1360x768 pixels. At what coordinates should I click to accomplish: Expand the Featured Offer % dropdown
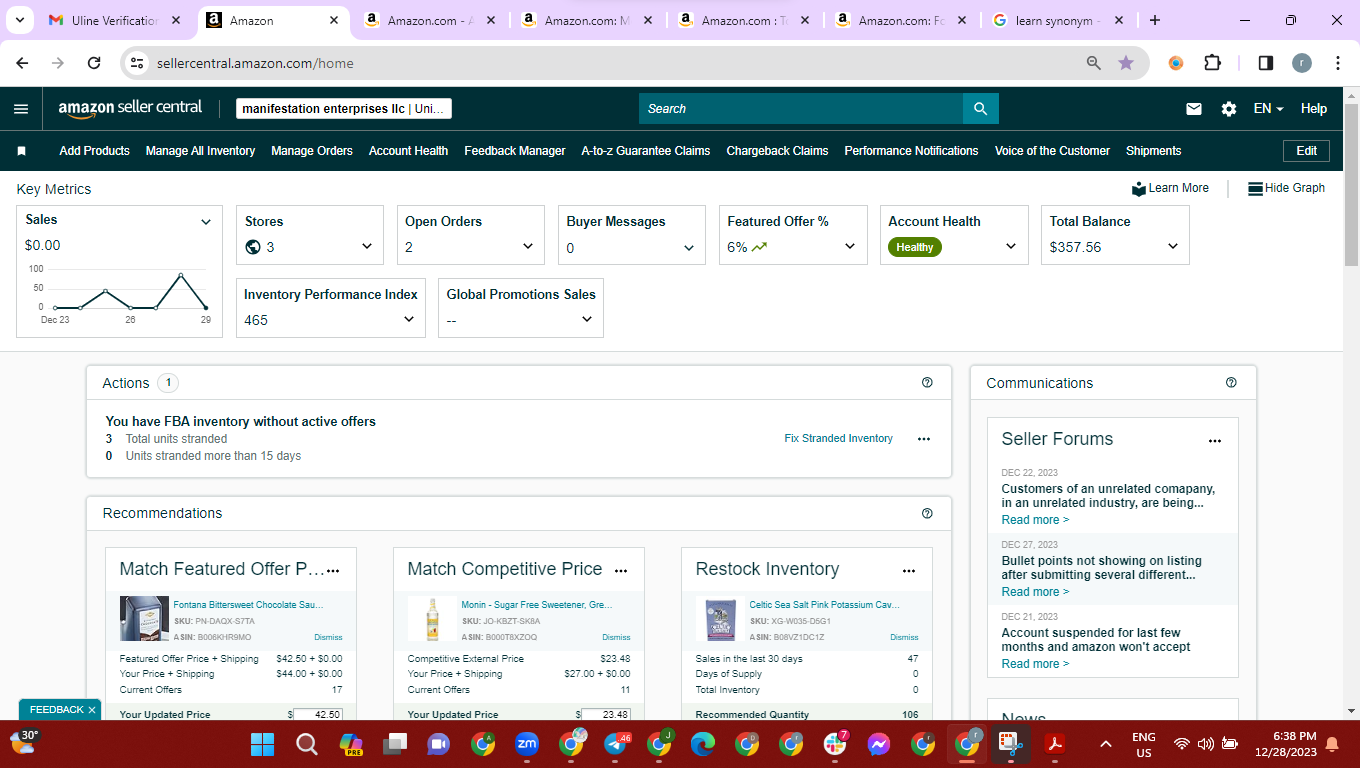click(850, 247)
